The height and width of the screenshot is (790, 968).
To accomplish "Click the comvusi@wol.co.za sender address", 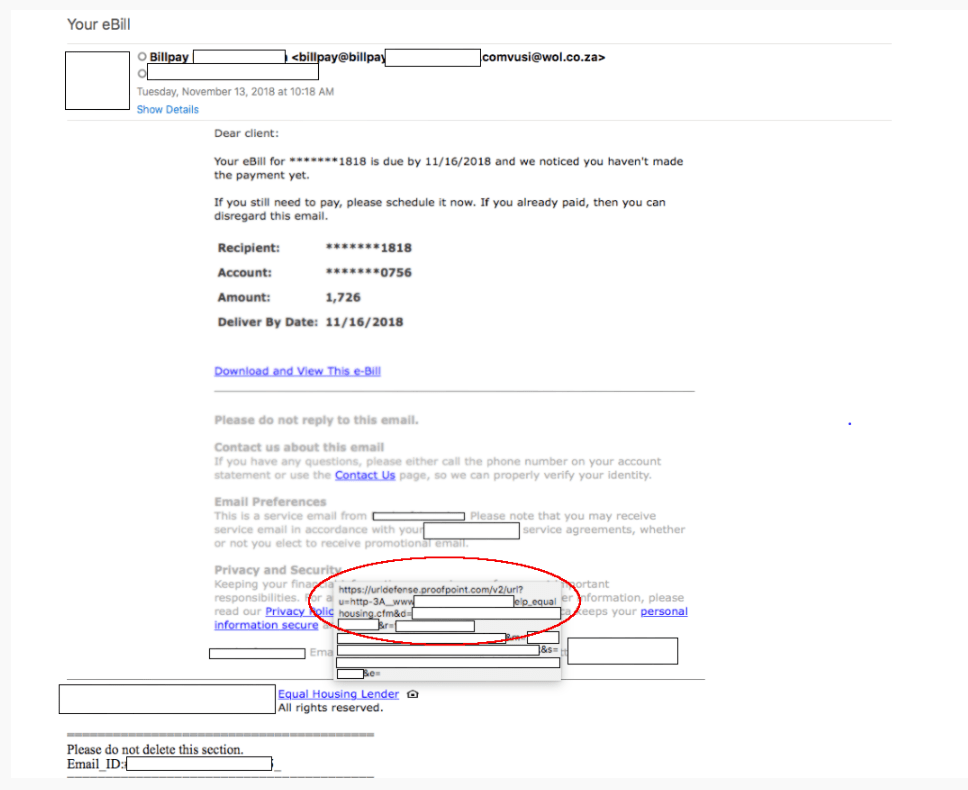I will tap(543, 57).
